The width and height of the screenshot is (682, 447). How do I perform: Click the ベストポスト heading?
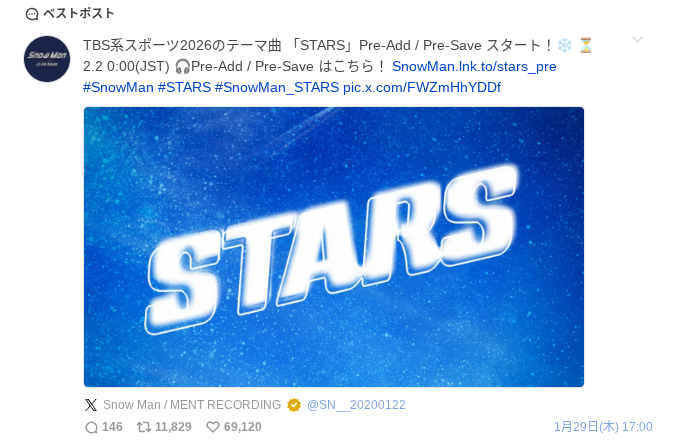click(x=79, y=13)
